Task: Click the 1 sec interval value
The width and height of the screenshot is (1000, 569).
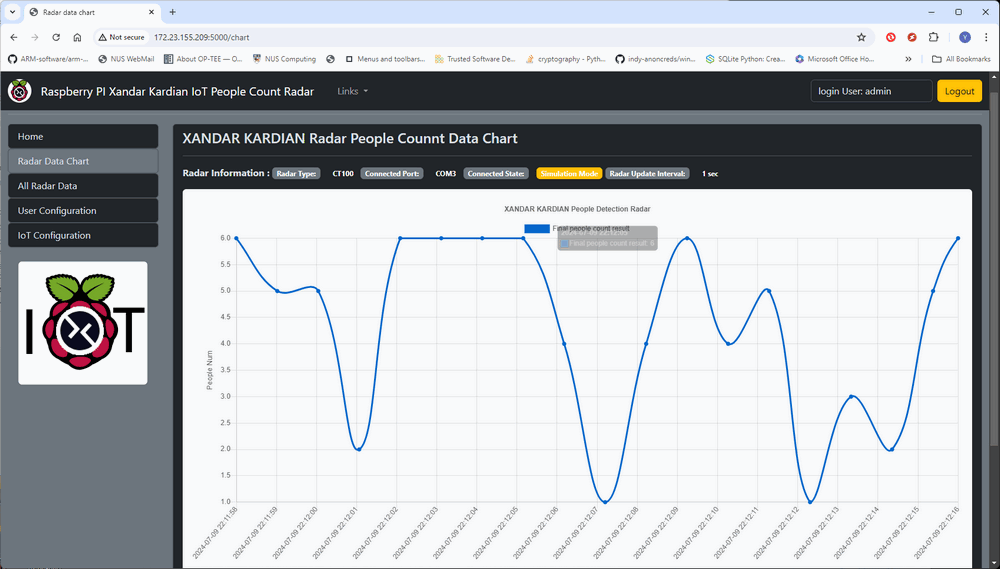Action: pyautogui.click(x=710, y=174)
